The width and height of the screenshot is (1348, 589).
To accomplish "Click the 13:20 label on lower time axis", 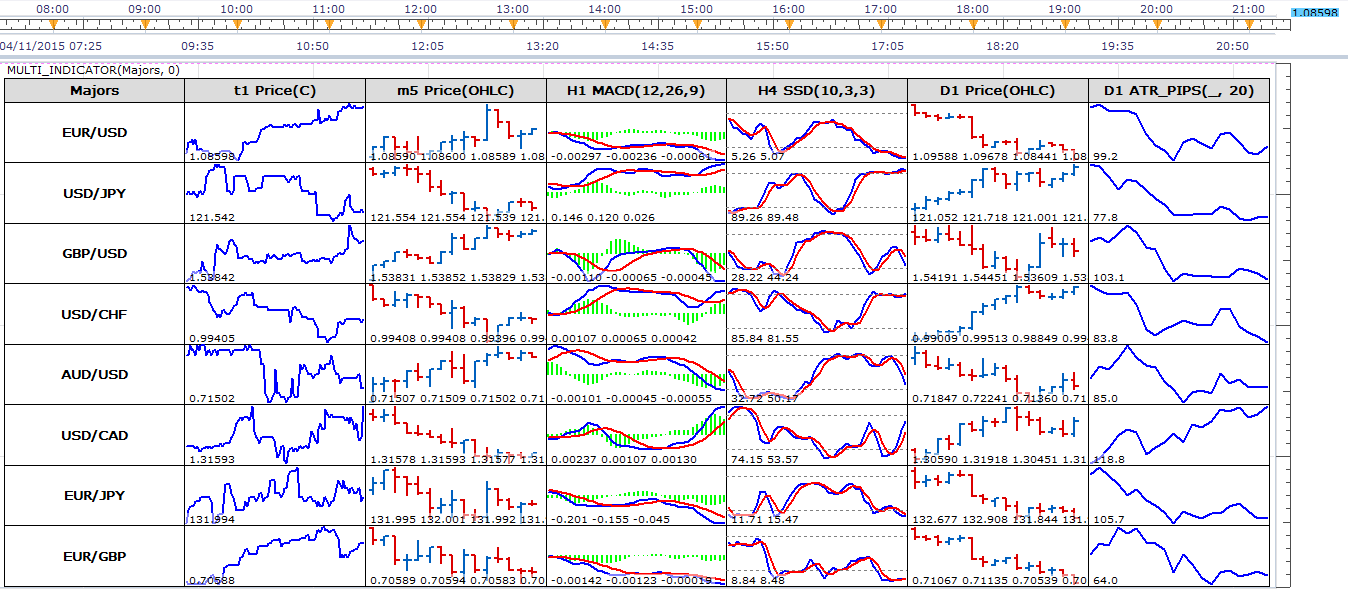I will (542, 46).
